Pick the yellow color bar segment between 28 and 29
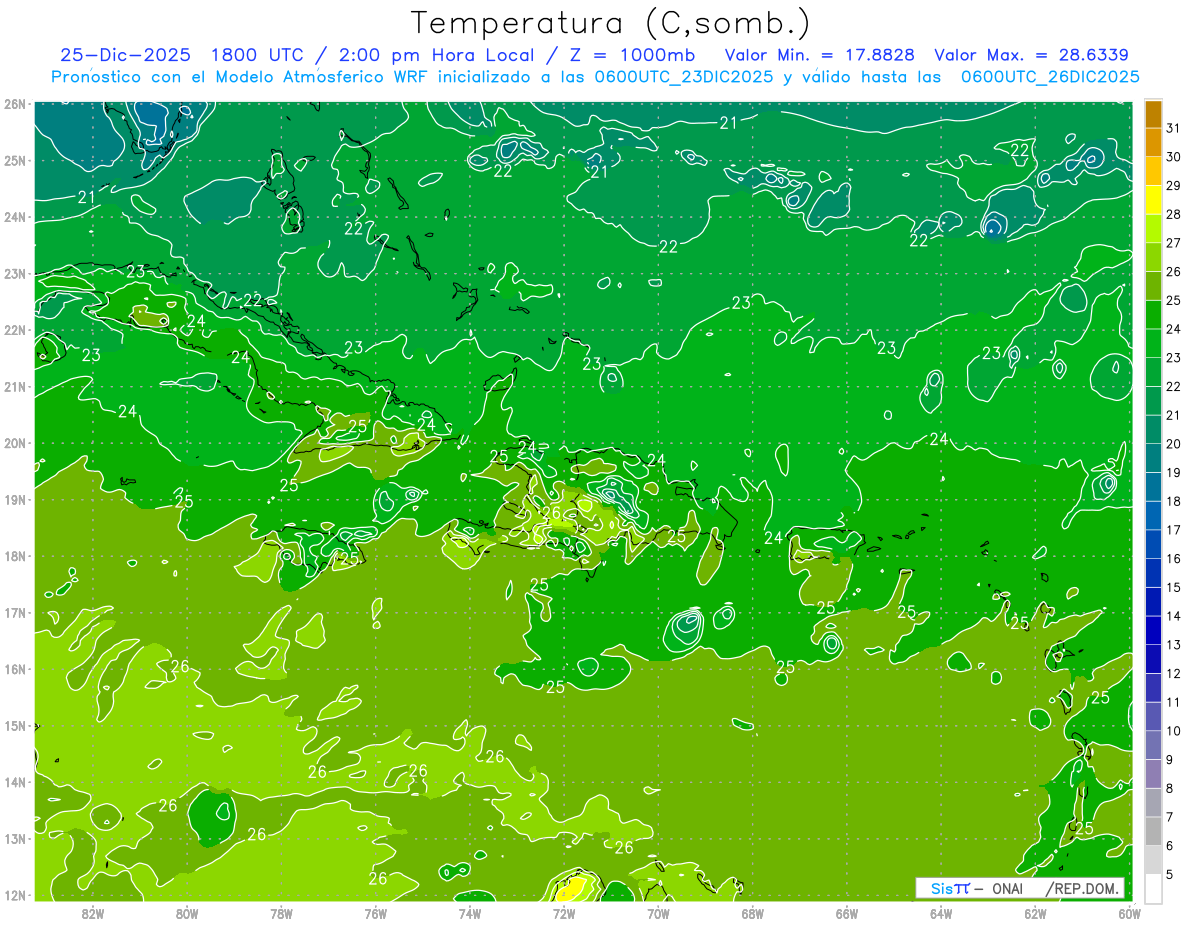Viewport: 1200px width, 927px height. (x=1153, y=200)
